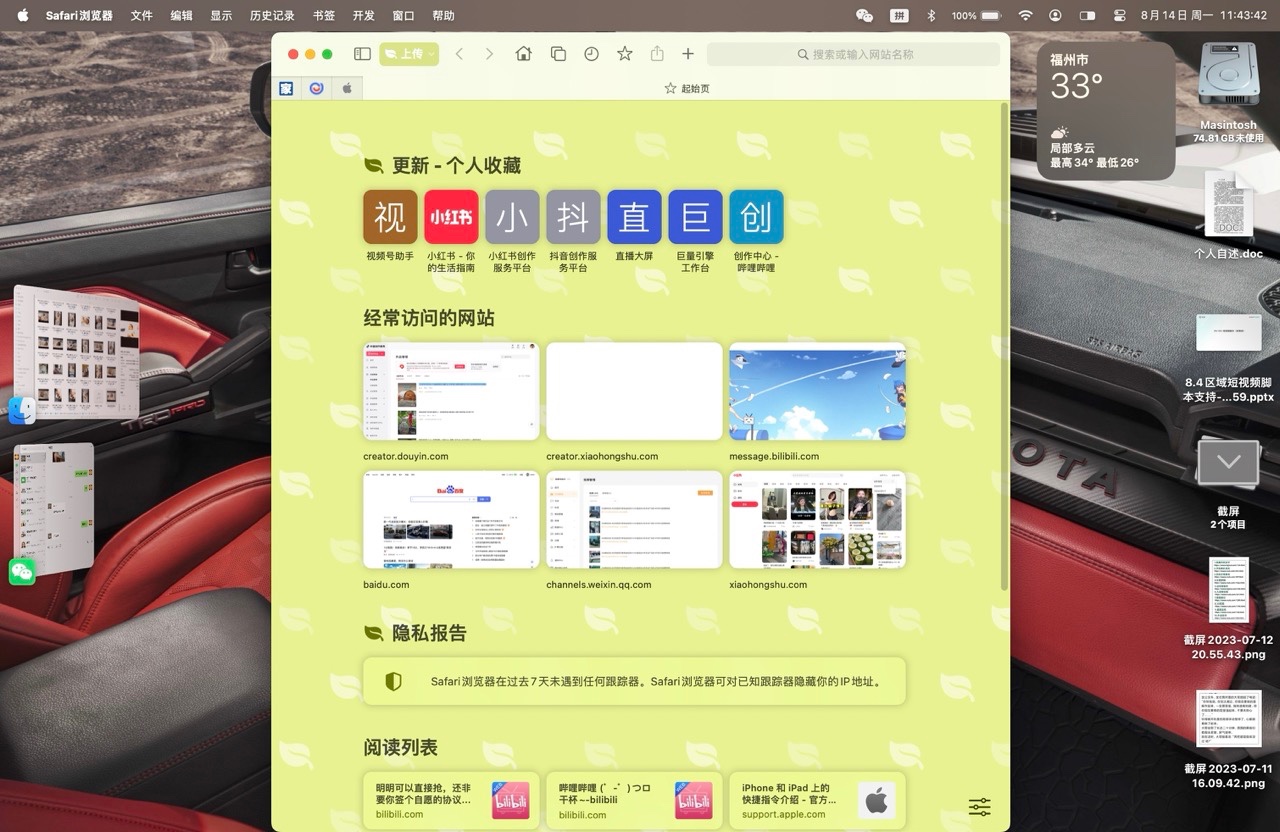Open reading list item iPhone 和 iPad 上的快捷指令介绍

coord(817,801)
